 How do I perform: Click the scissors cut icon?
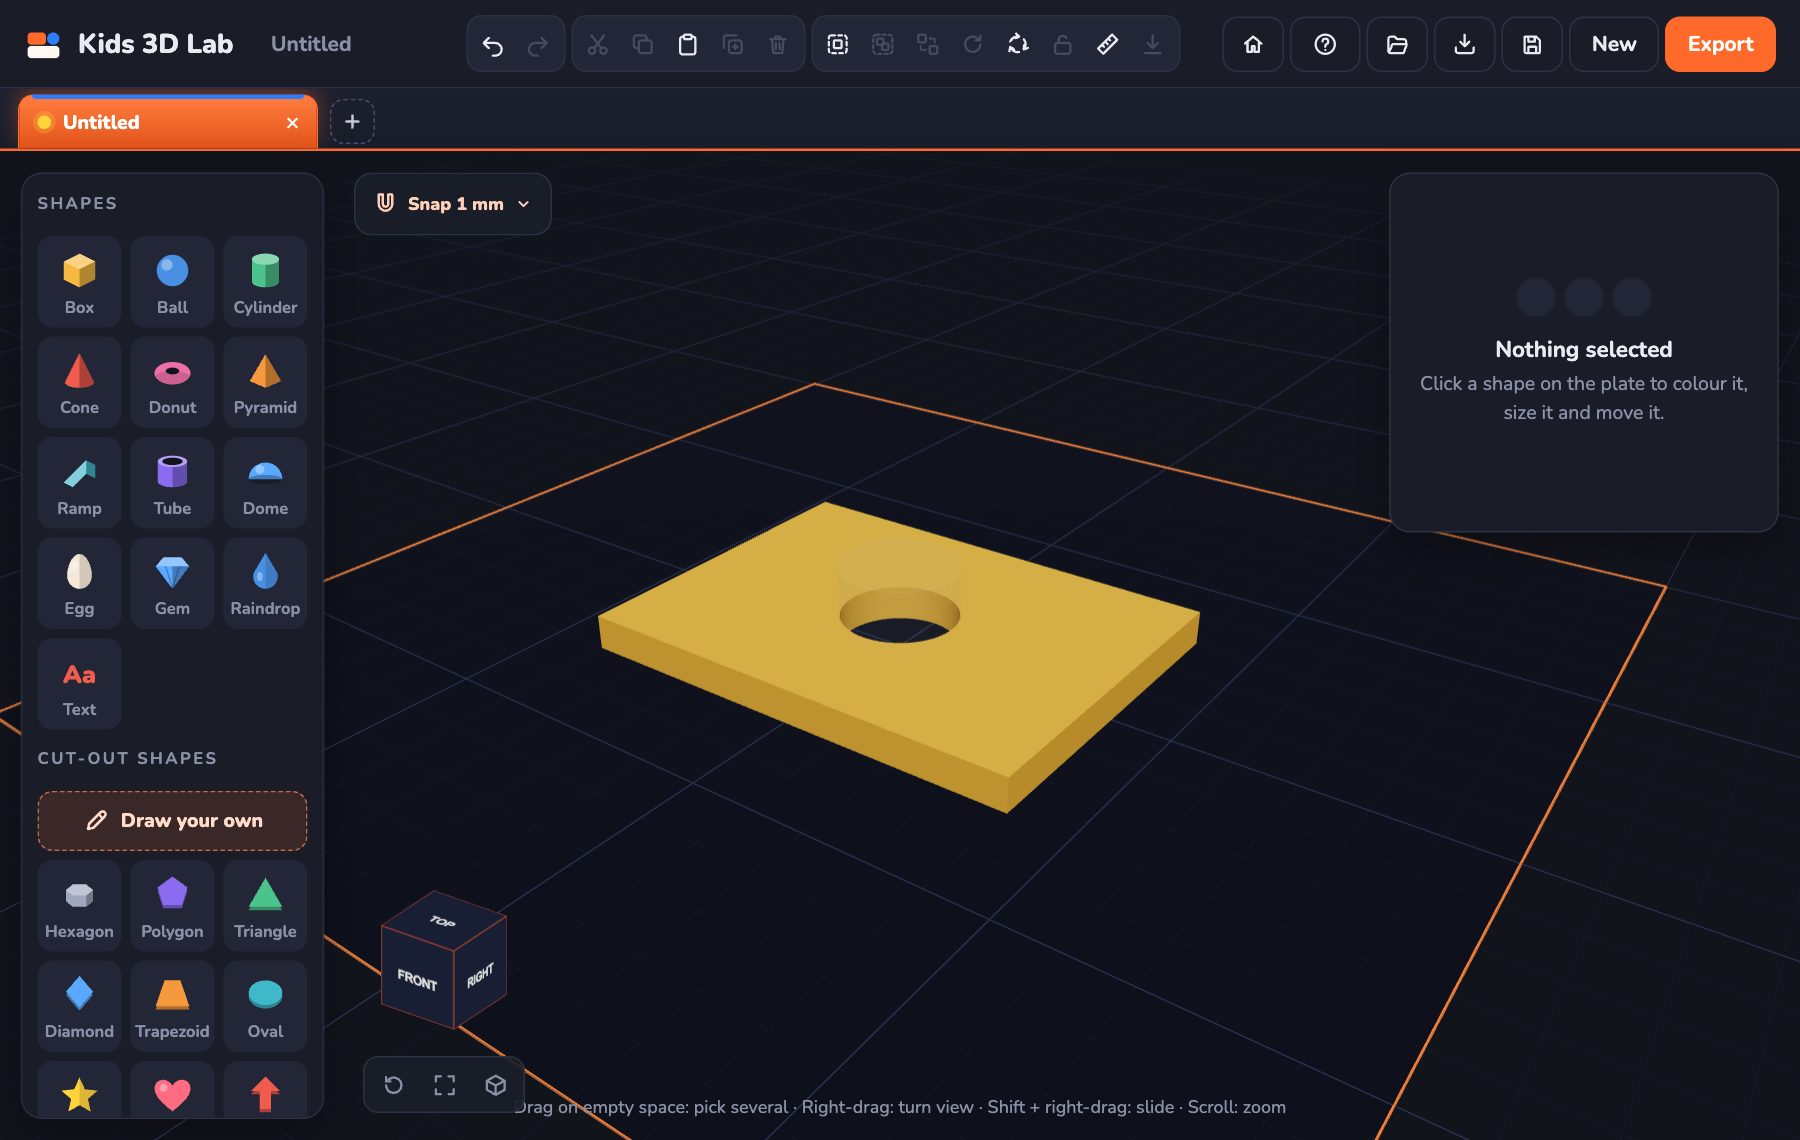[x=598, y=44]
